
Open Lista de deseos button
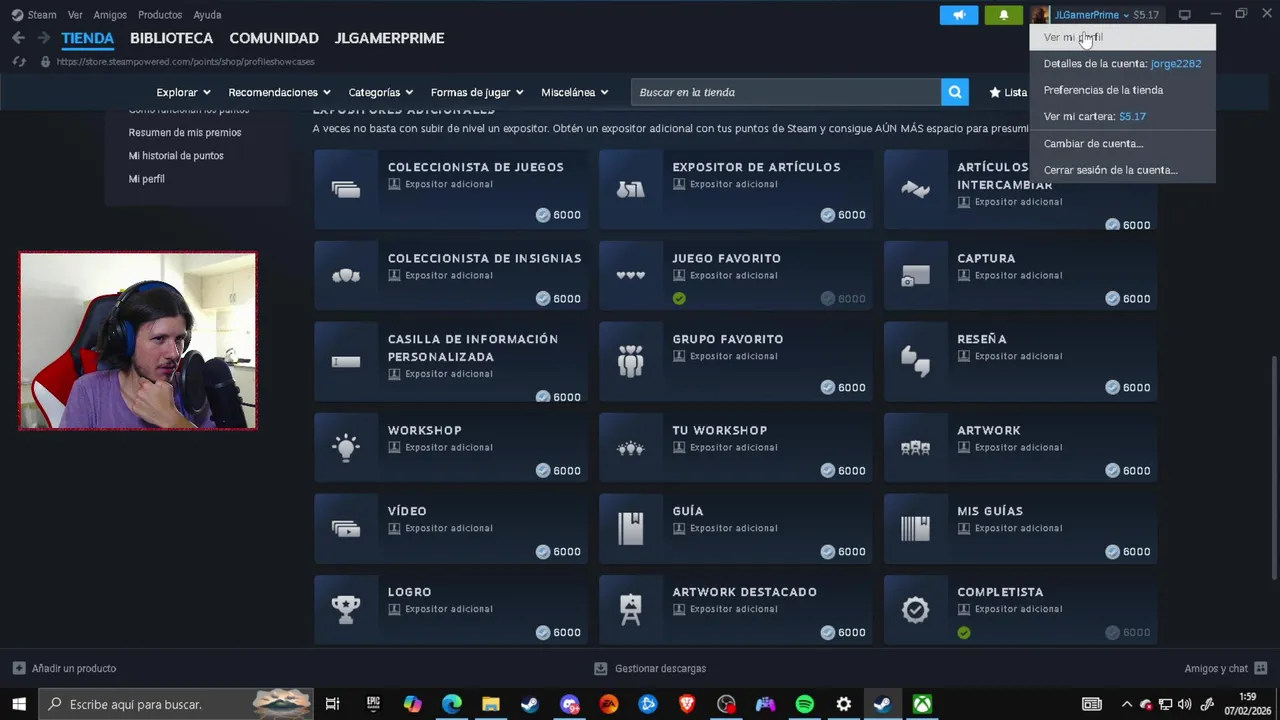click(x=1008, y=92)
